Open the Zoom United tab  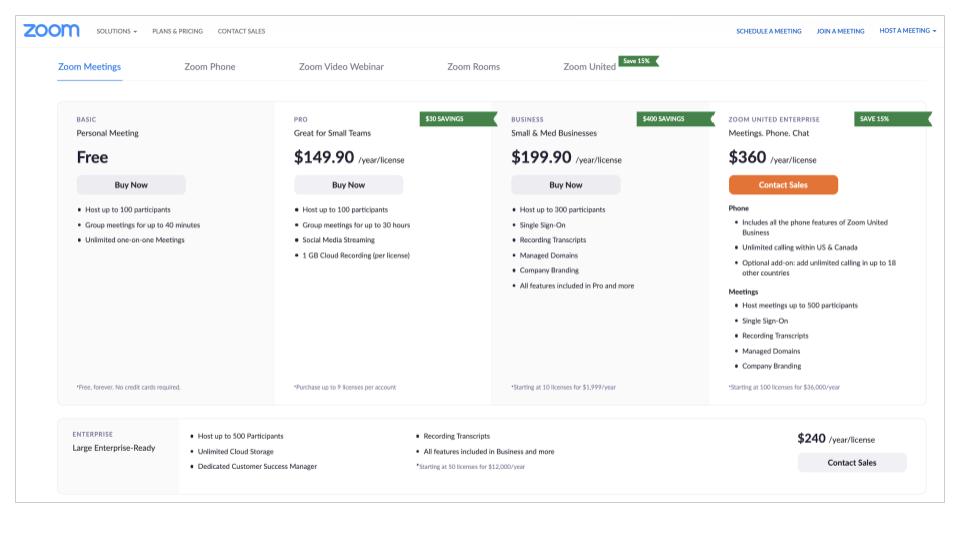[x=589, y=67]
